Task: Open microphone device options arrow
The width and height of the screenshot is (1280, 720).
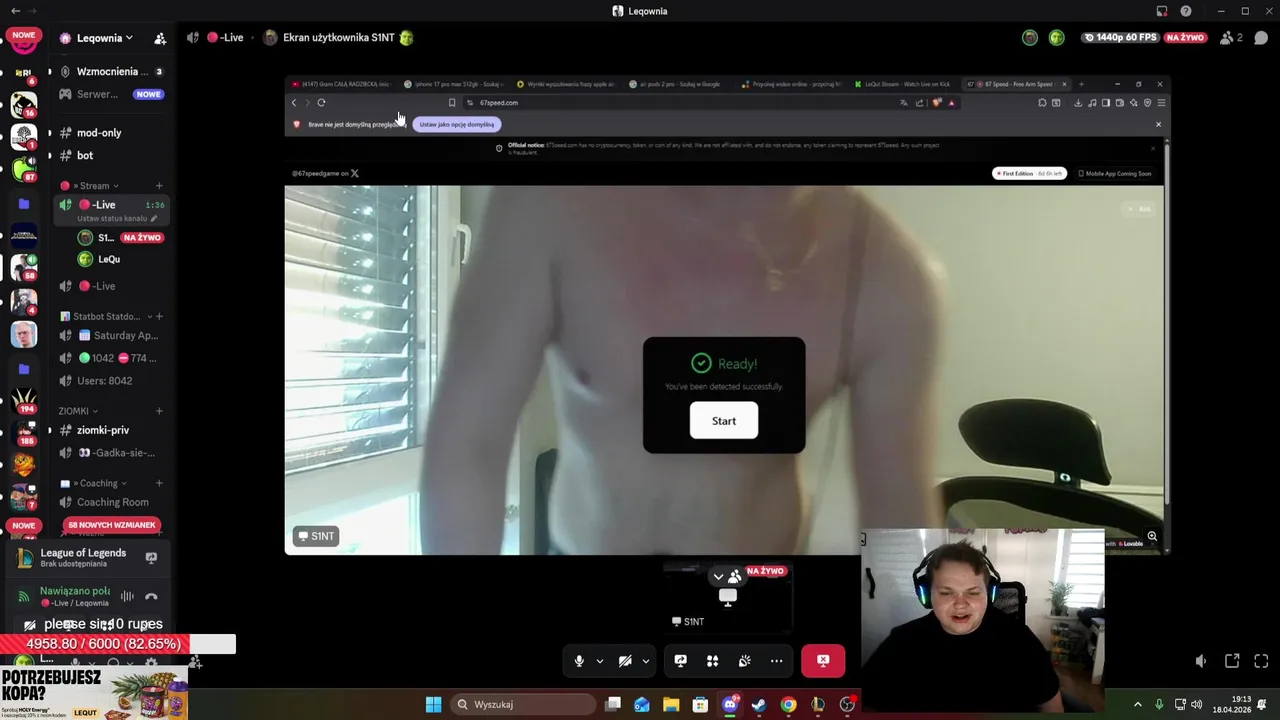Action: click(600, 661)
